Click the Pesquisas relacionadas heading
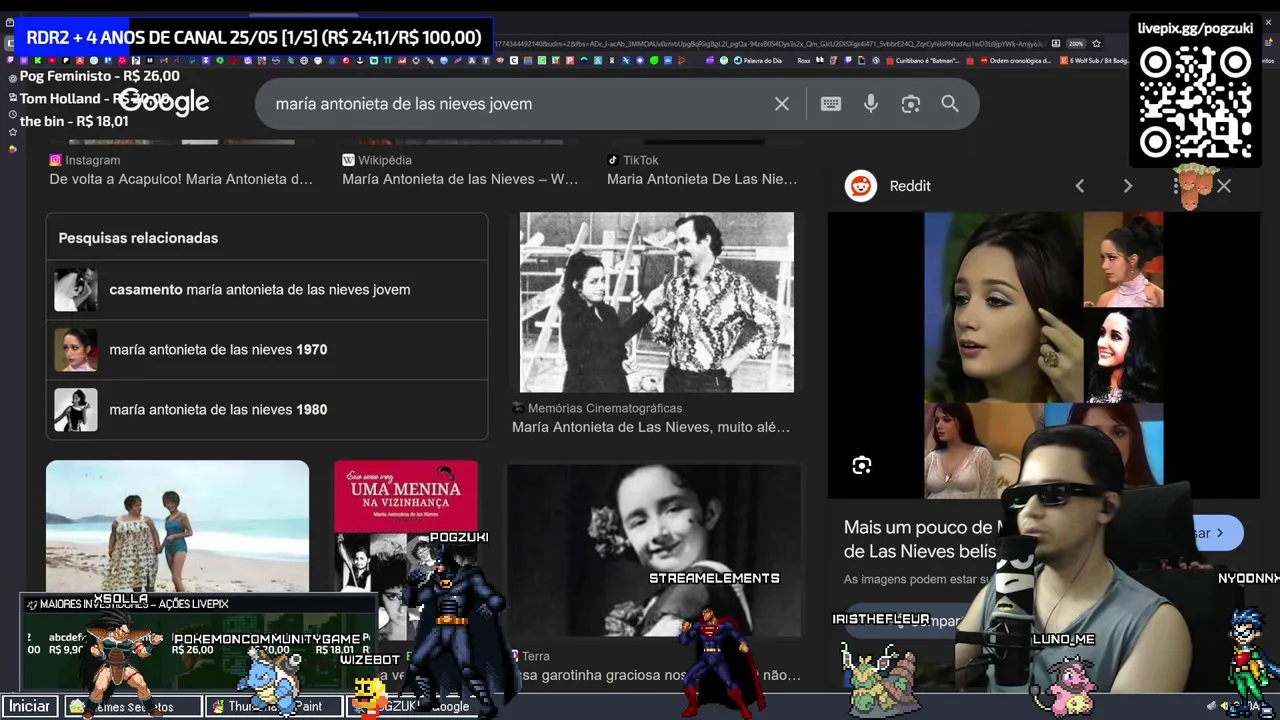 (138, 238)
